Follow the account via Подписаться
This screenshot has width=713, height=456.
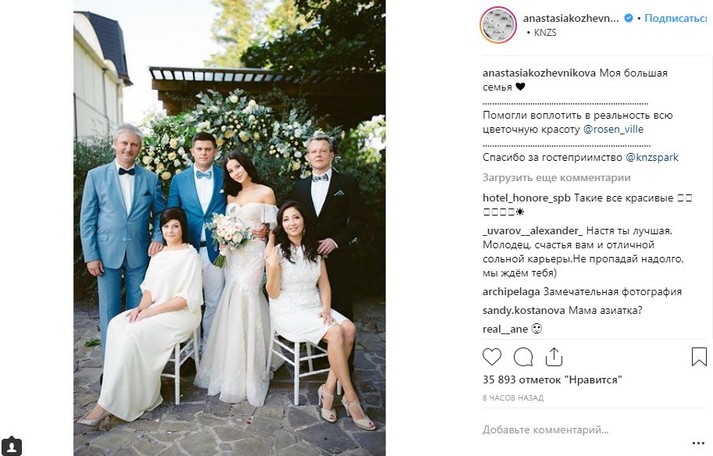[676, 18]
